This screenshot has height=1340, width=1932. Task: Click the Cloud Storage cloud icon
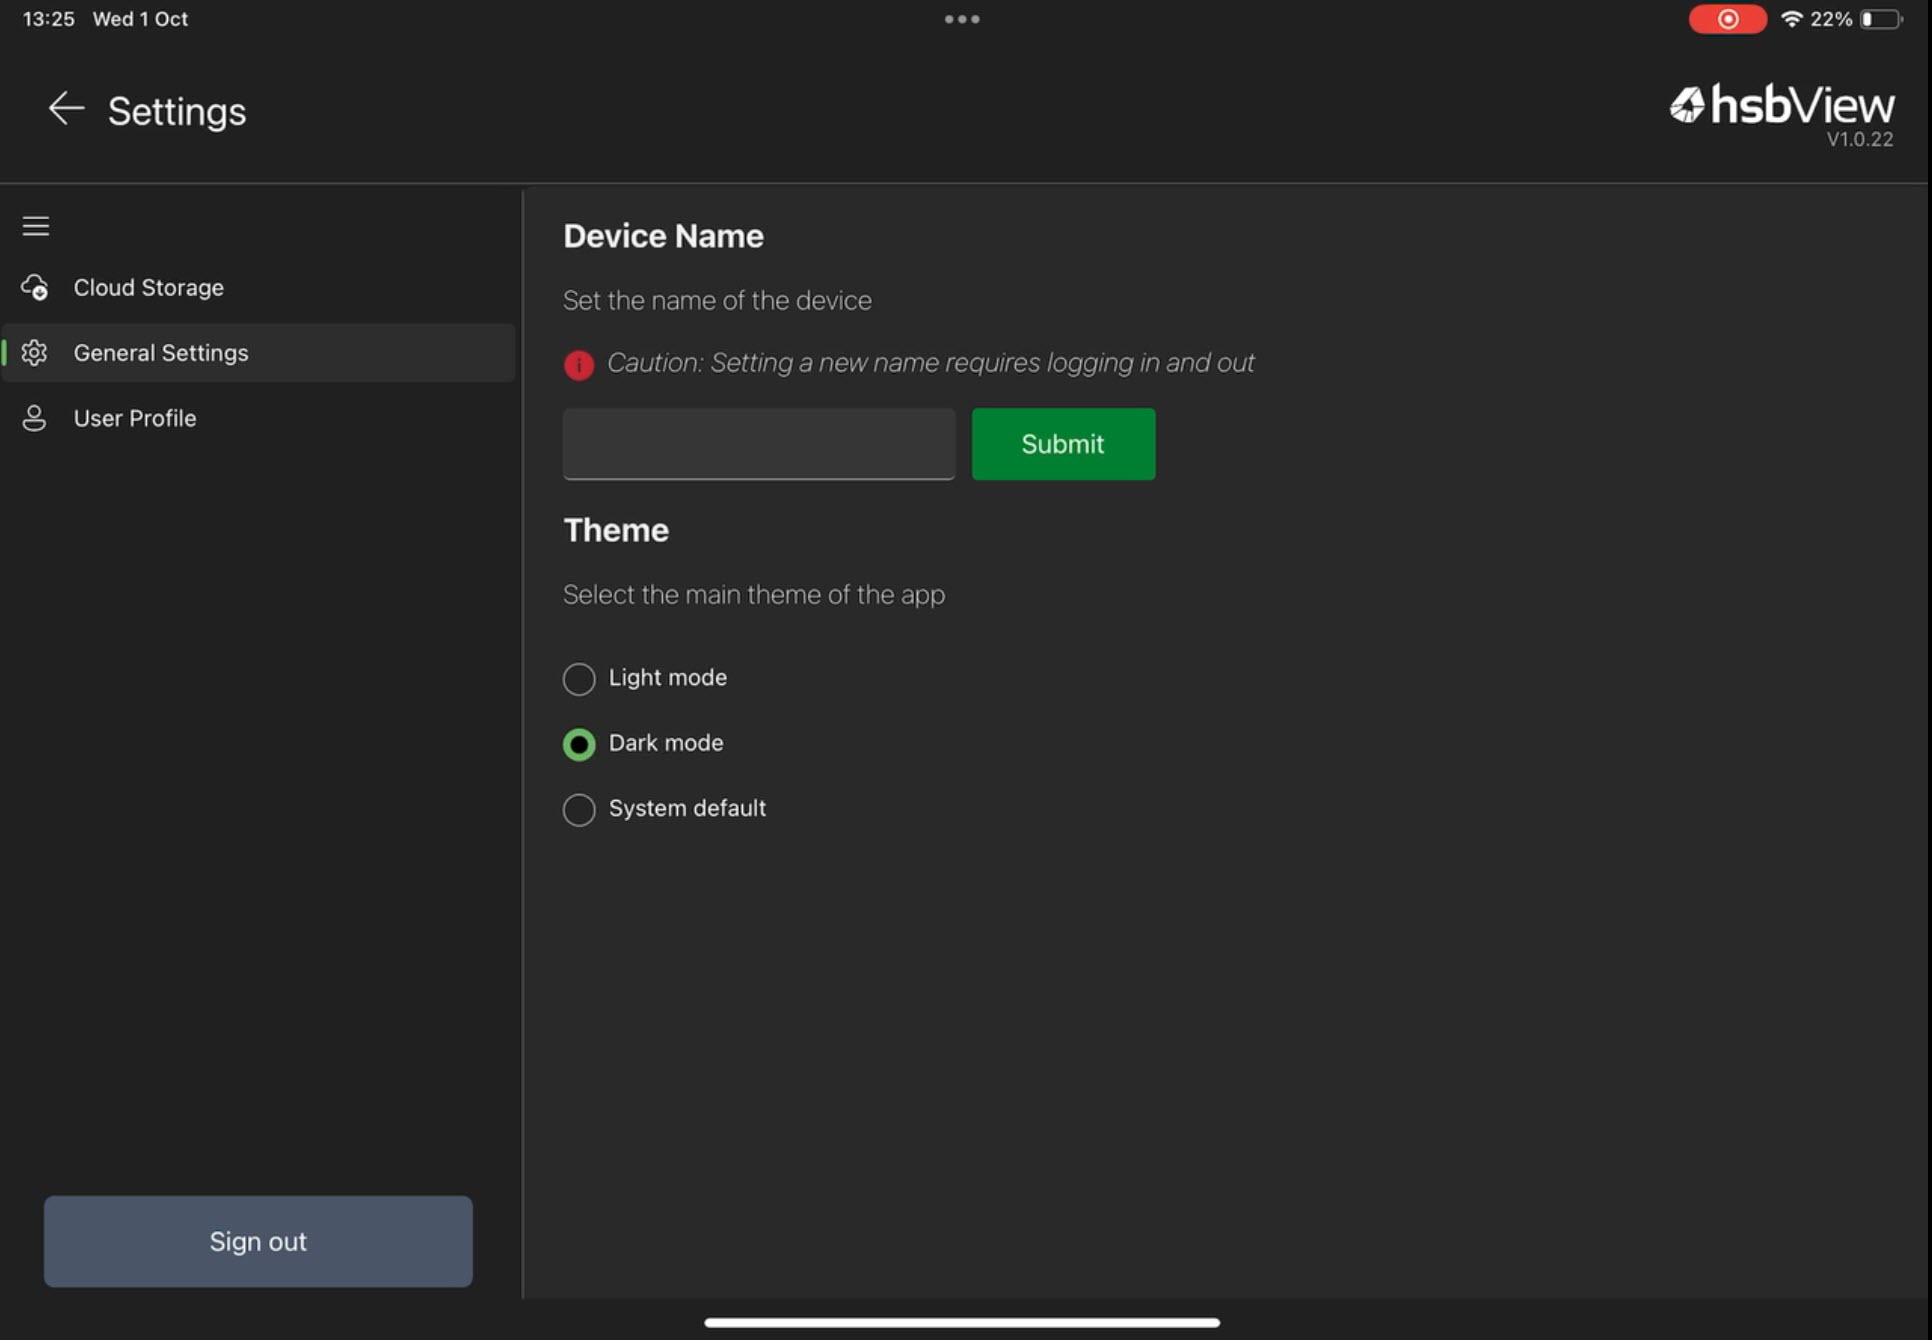click(x=35, y=288)
